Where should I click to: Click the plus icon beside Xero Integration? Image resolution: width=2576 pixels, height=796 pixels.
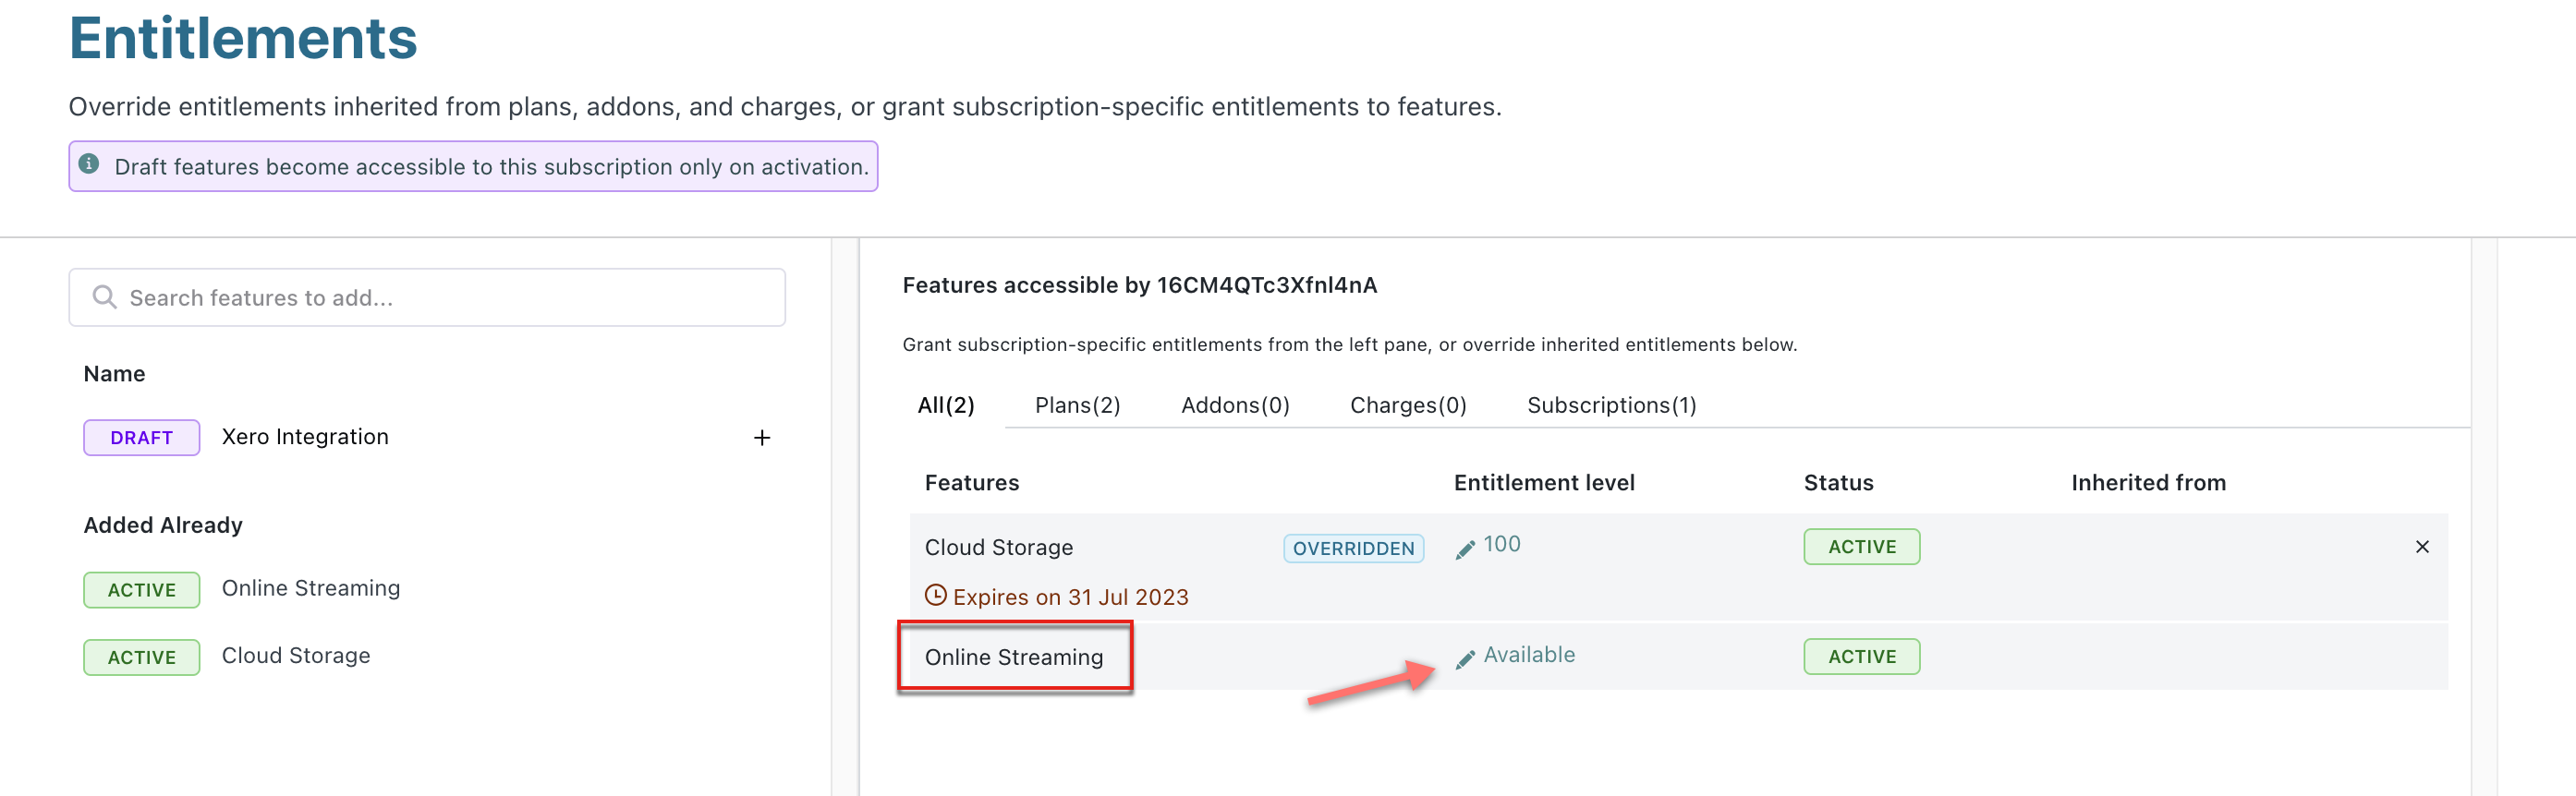coord(762,438)
